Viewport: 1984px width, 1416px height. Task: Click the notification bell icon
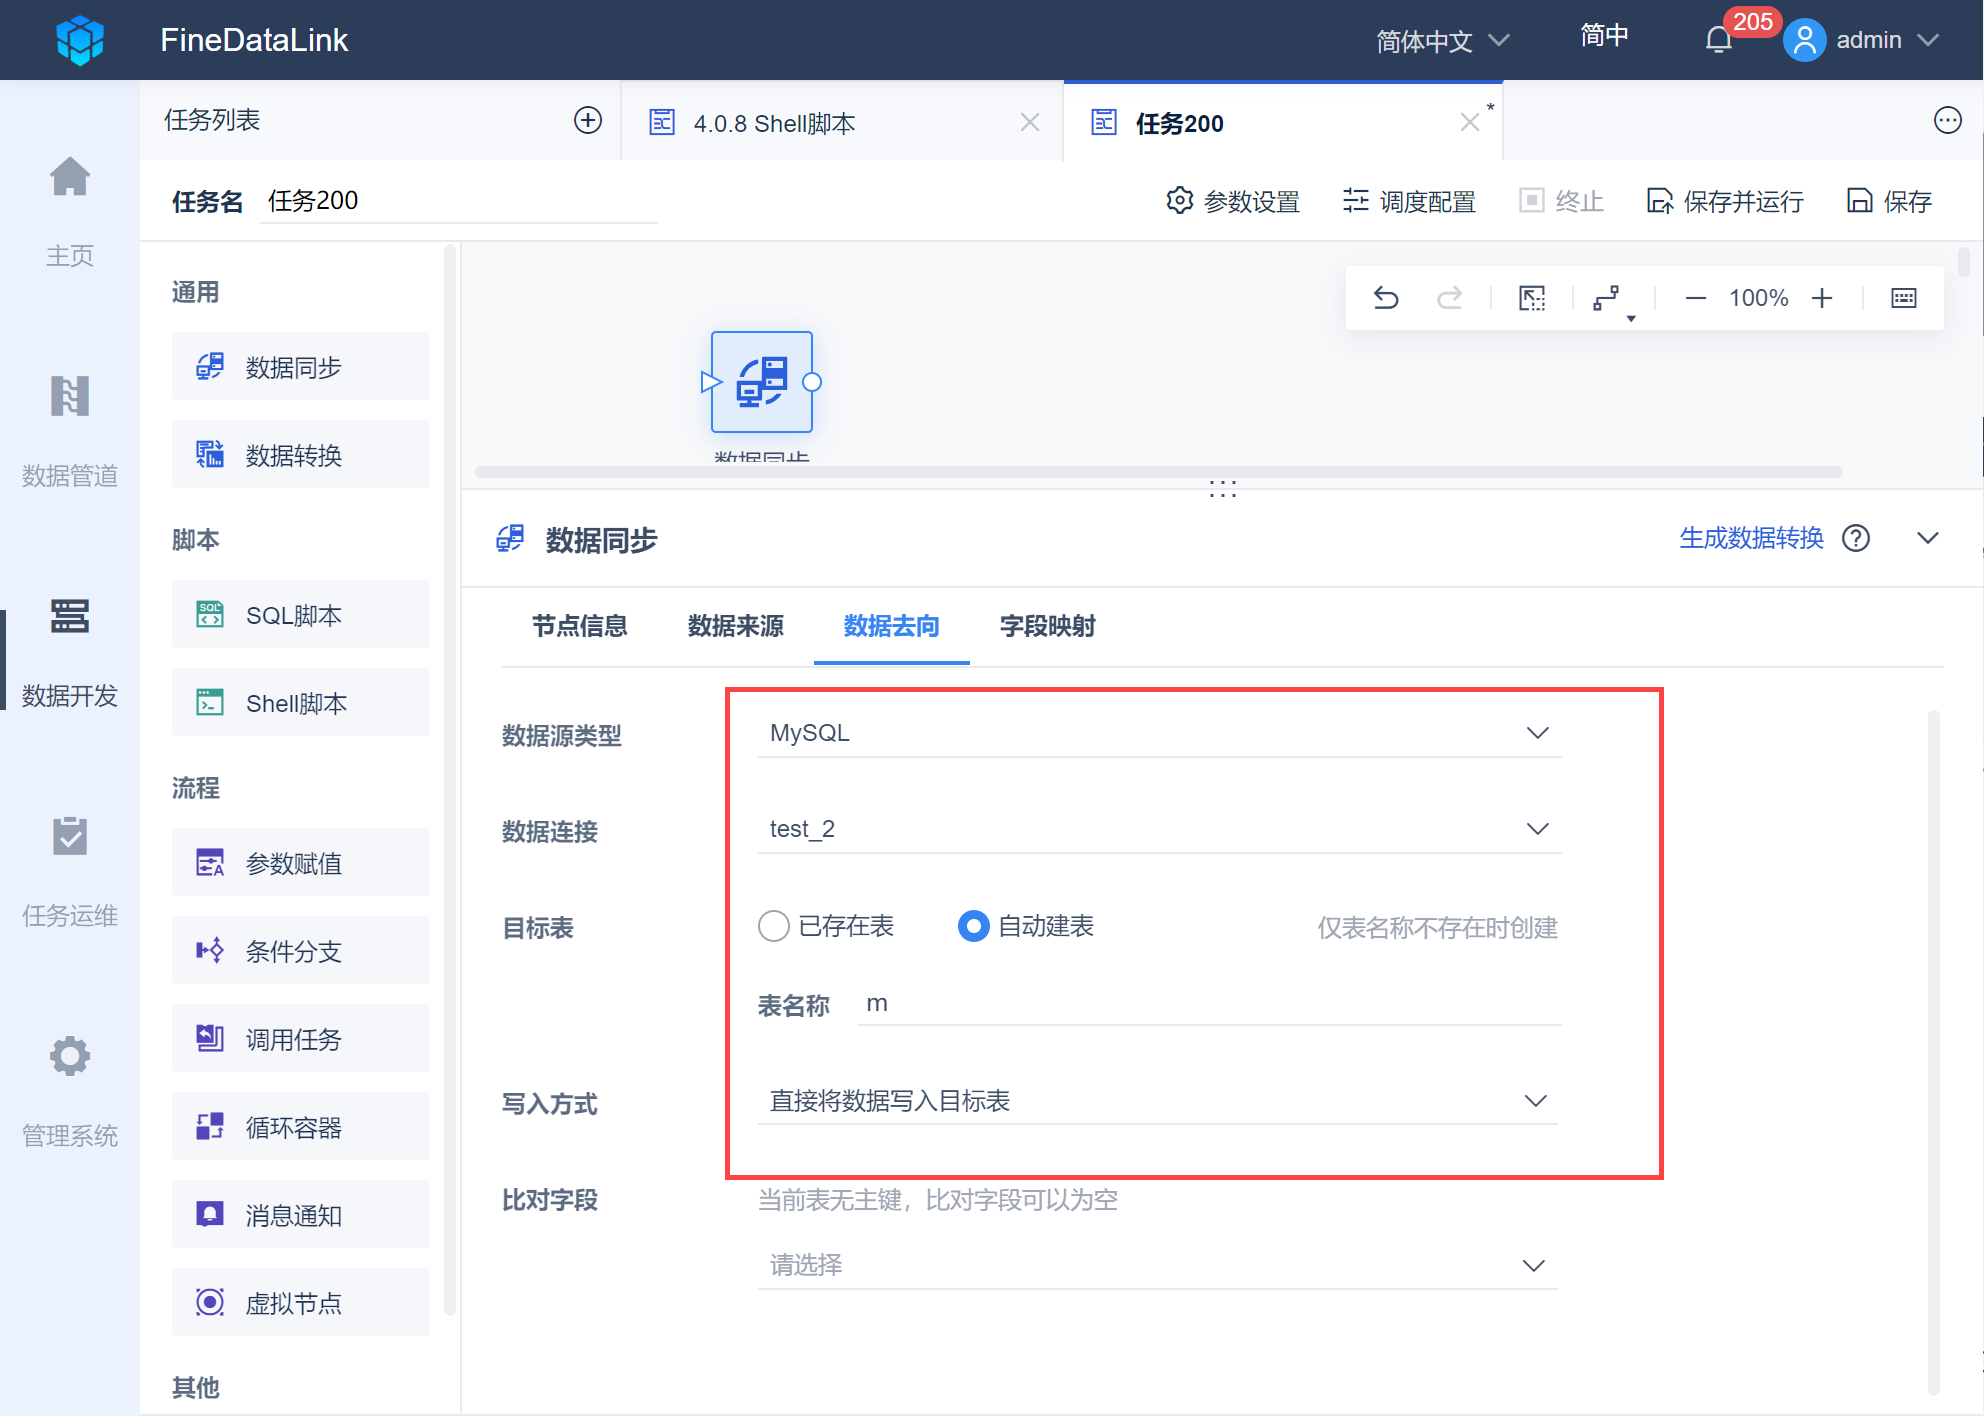[x=1718, y=40]
